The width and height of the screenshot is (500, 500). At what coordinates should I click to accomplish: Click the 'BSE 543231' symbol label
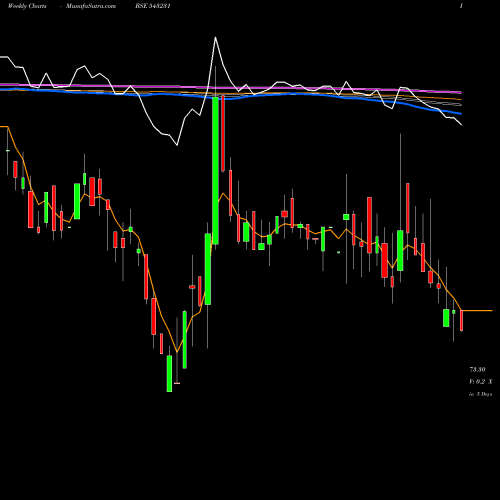(153, 6)
